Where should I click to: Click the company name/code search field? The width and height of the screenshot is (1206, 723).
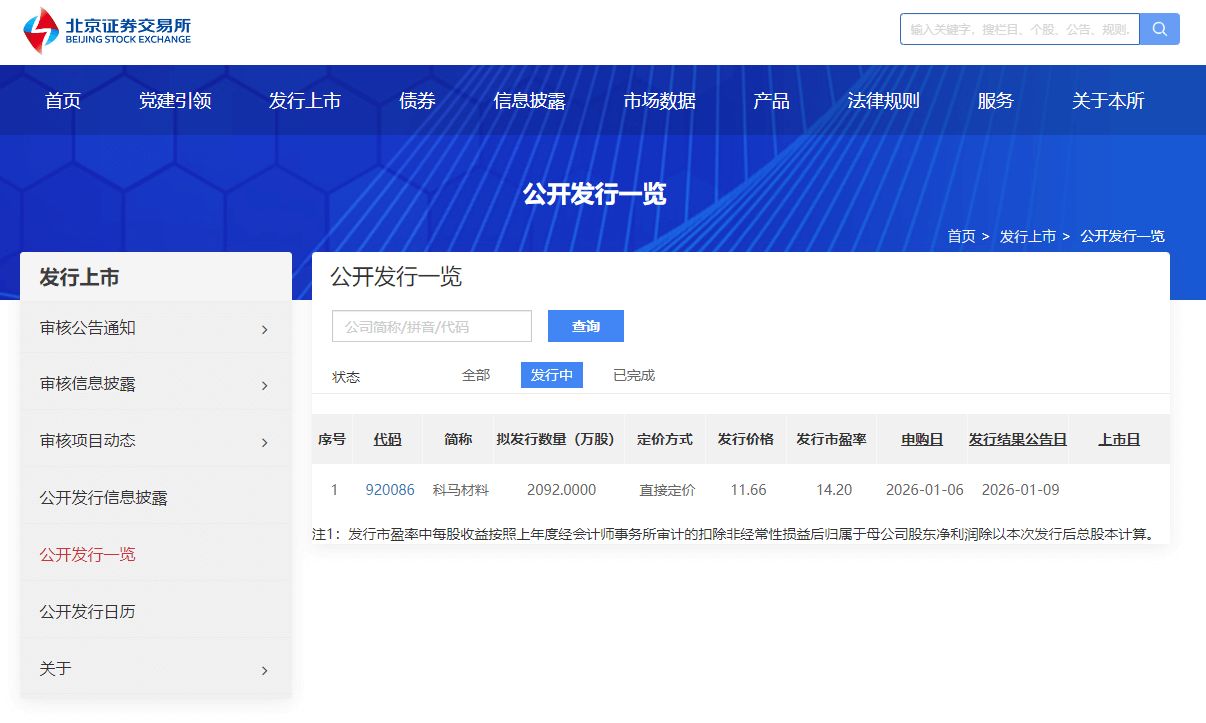432,326
